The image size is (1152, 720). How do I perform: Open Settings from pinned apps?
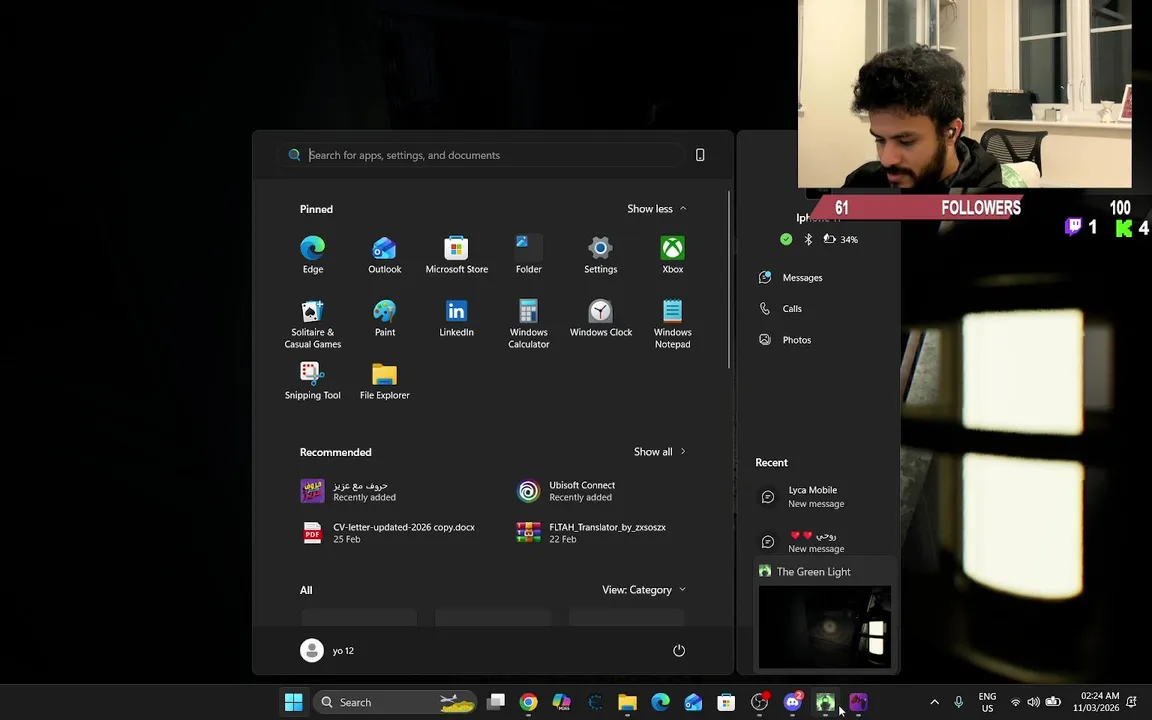click(x=600, y=255)
